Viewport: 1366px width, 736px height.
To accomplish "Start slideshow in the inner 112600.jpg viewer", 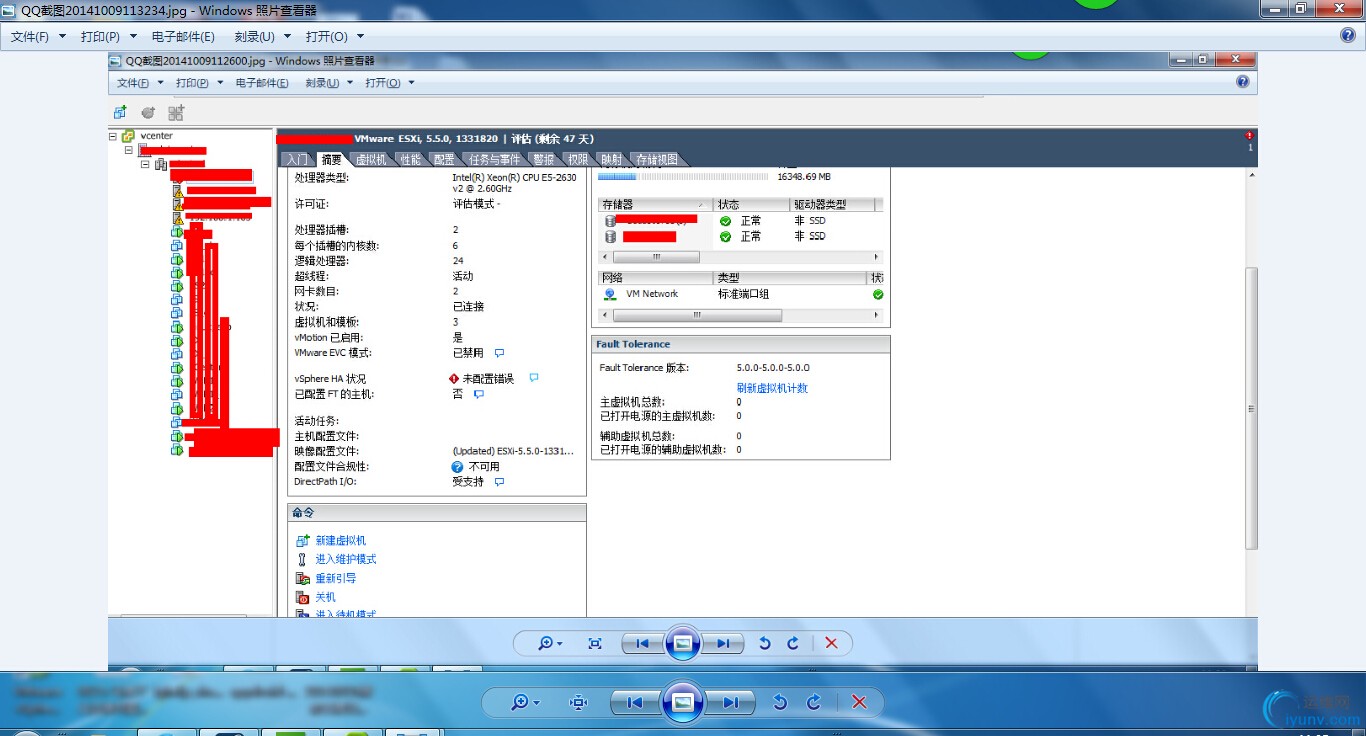I will [682, 644].
